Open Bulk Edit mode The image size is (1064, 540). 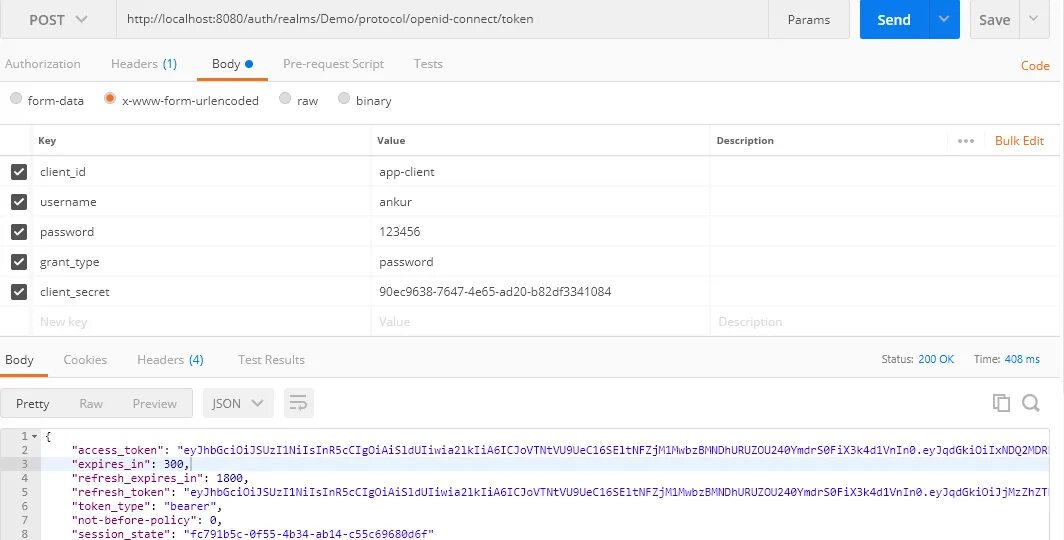(1019, 140)
